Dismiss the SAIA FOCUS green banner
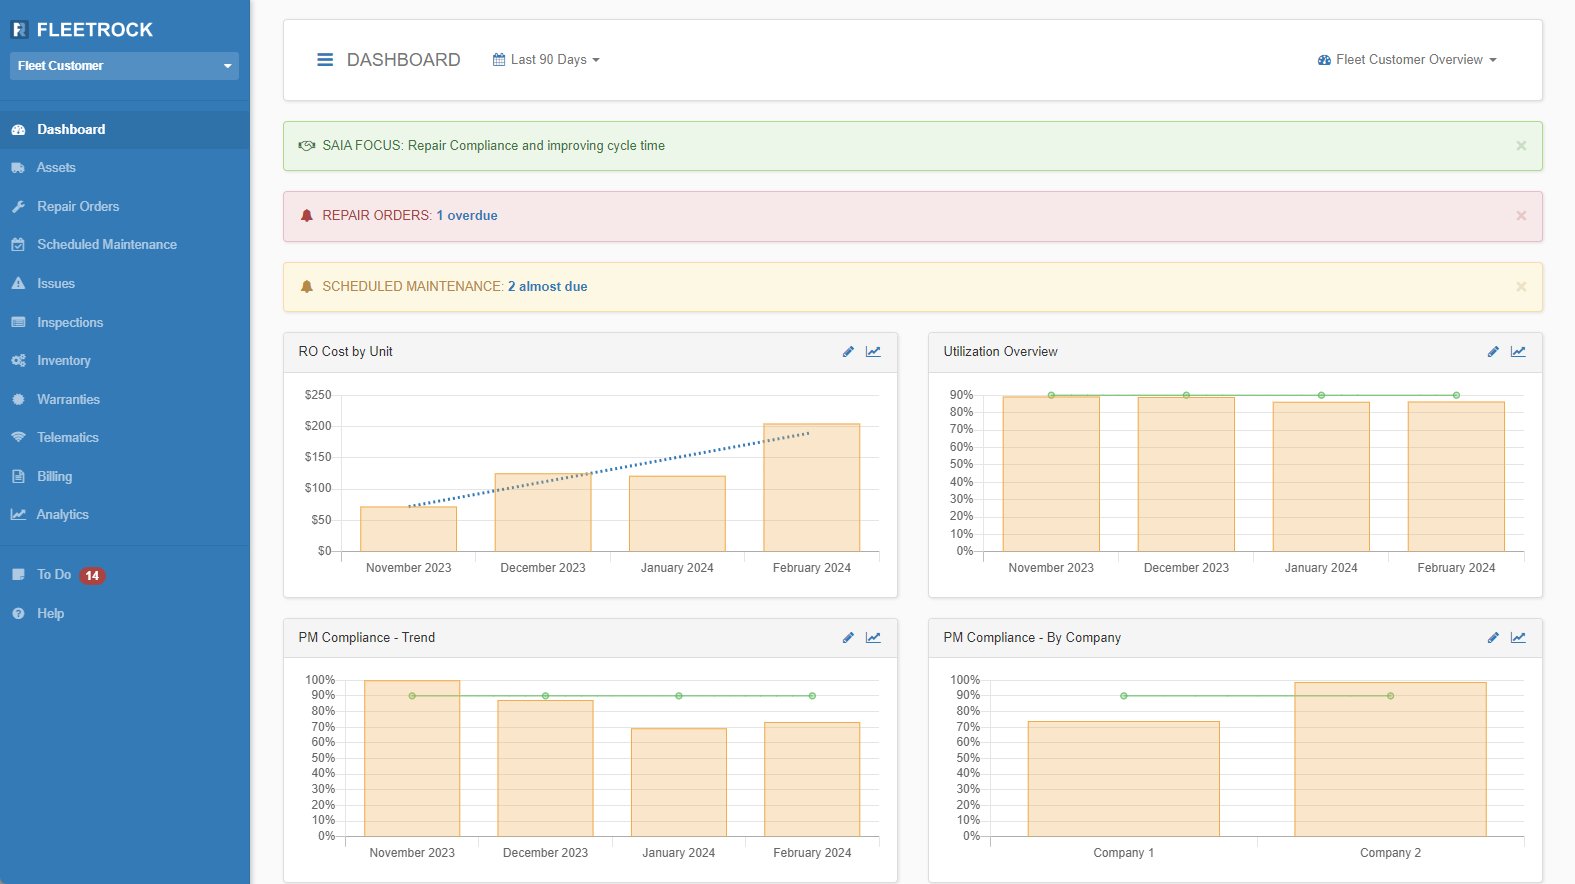Screen dimensions: 1575x884 (1521, 146)
